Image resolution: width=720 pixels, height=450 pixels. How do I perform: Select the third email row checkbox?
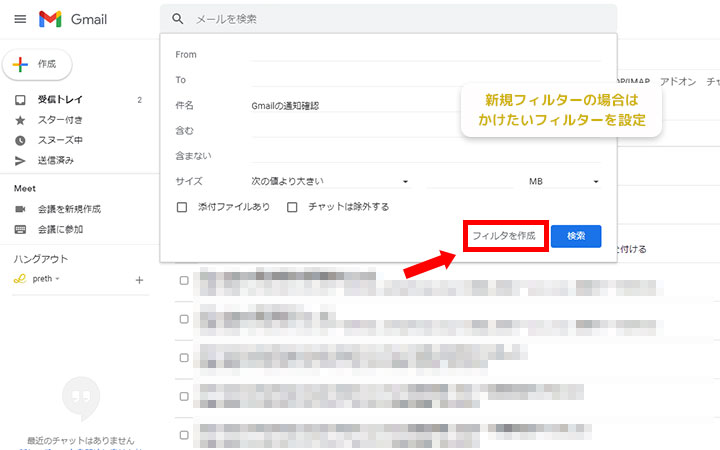(184, 358)
